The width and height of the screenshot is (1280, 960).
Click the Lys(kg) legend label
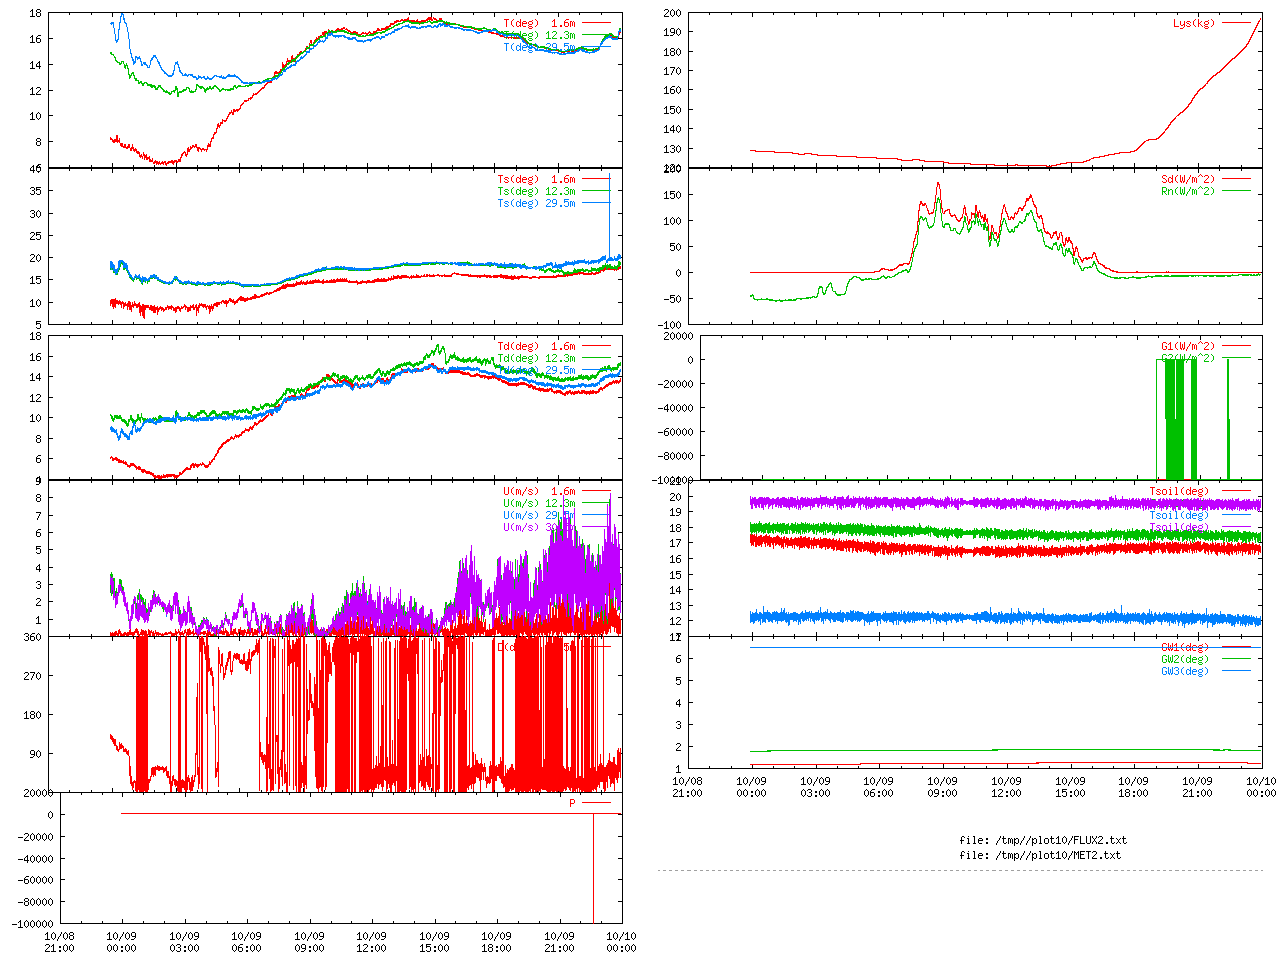[1193, 23]
